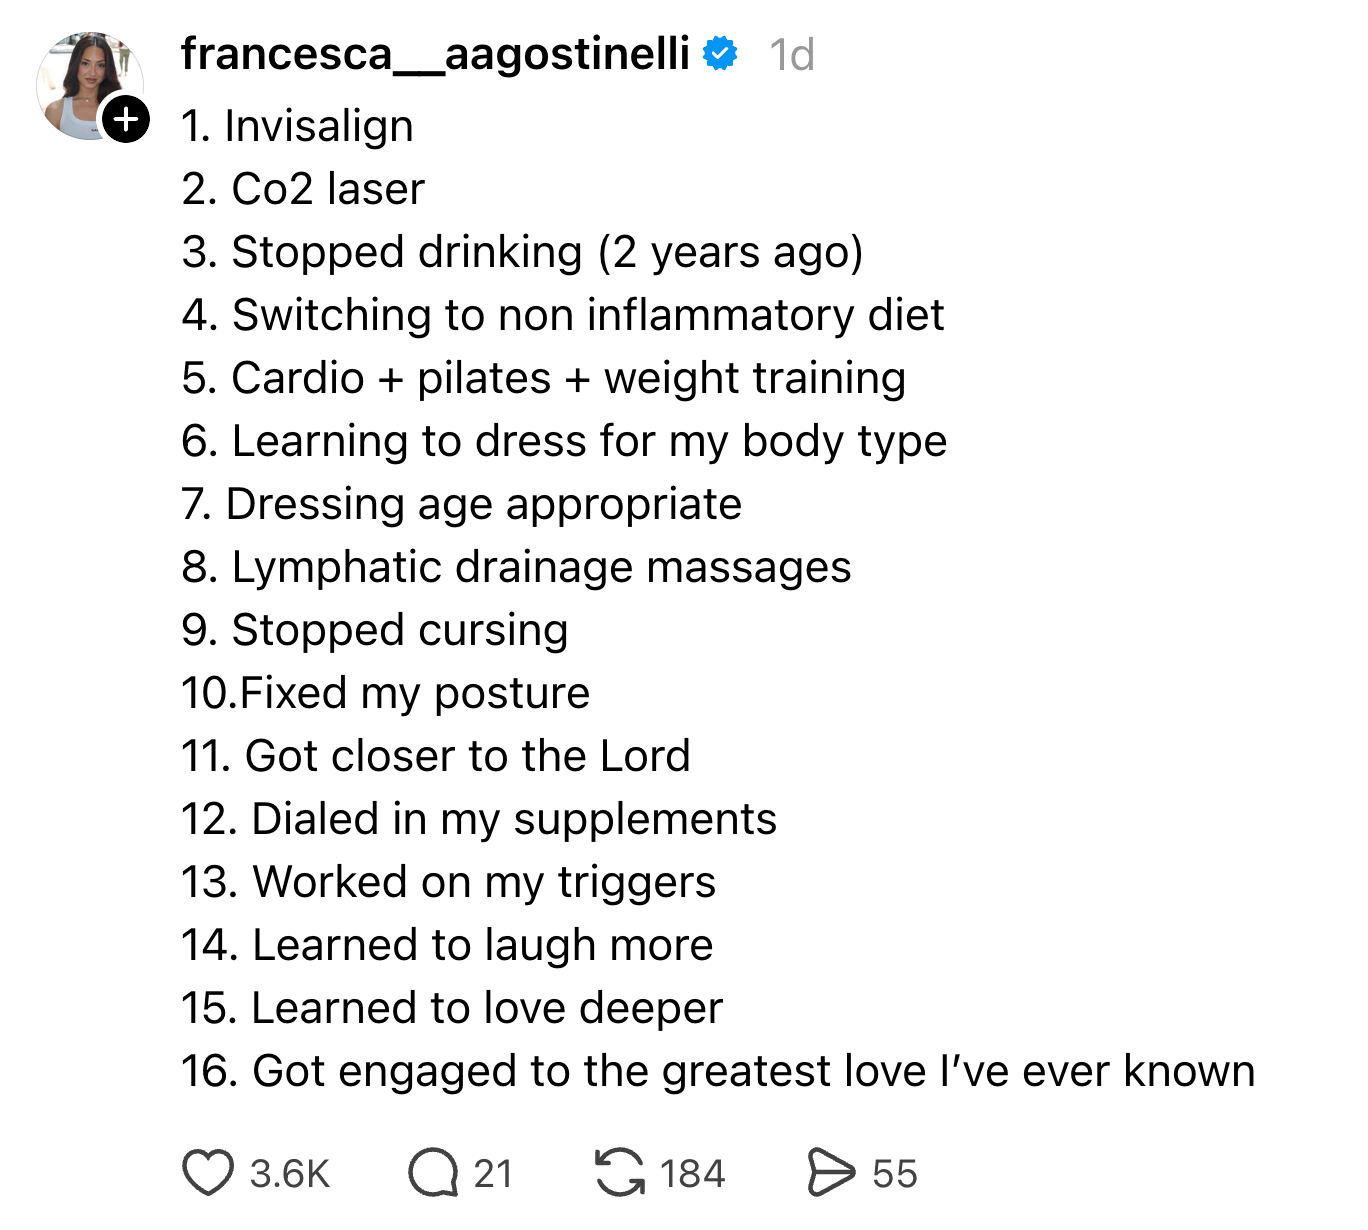
Task: Click the "Cardio + pilates + weight training" line
Action: (x=544, y=378)
